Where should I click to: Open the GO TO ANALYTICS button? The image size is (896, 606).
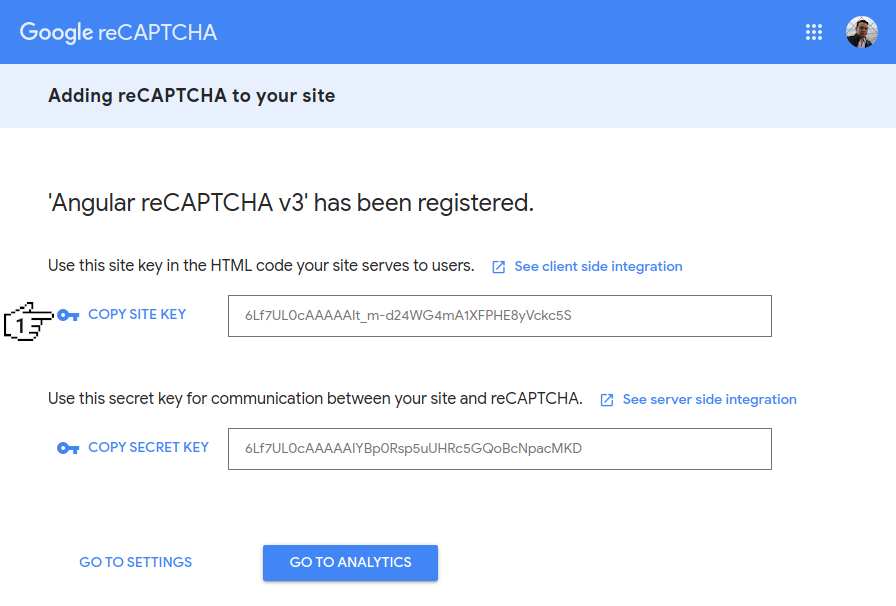tap(350, 562)
